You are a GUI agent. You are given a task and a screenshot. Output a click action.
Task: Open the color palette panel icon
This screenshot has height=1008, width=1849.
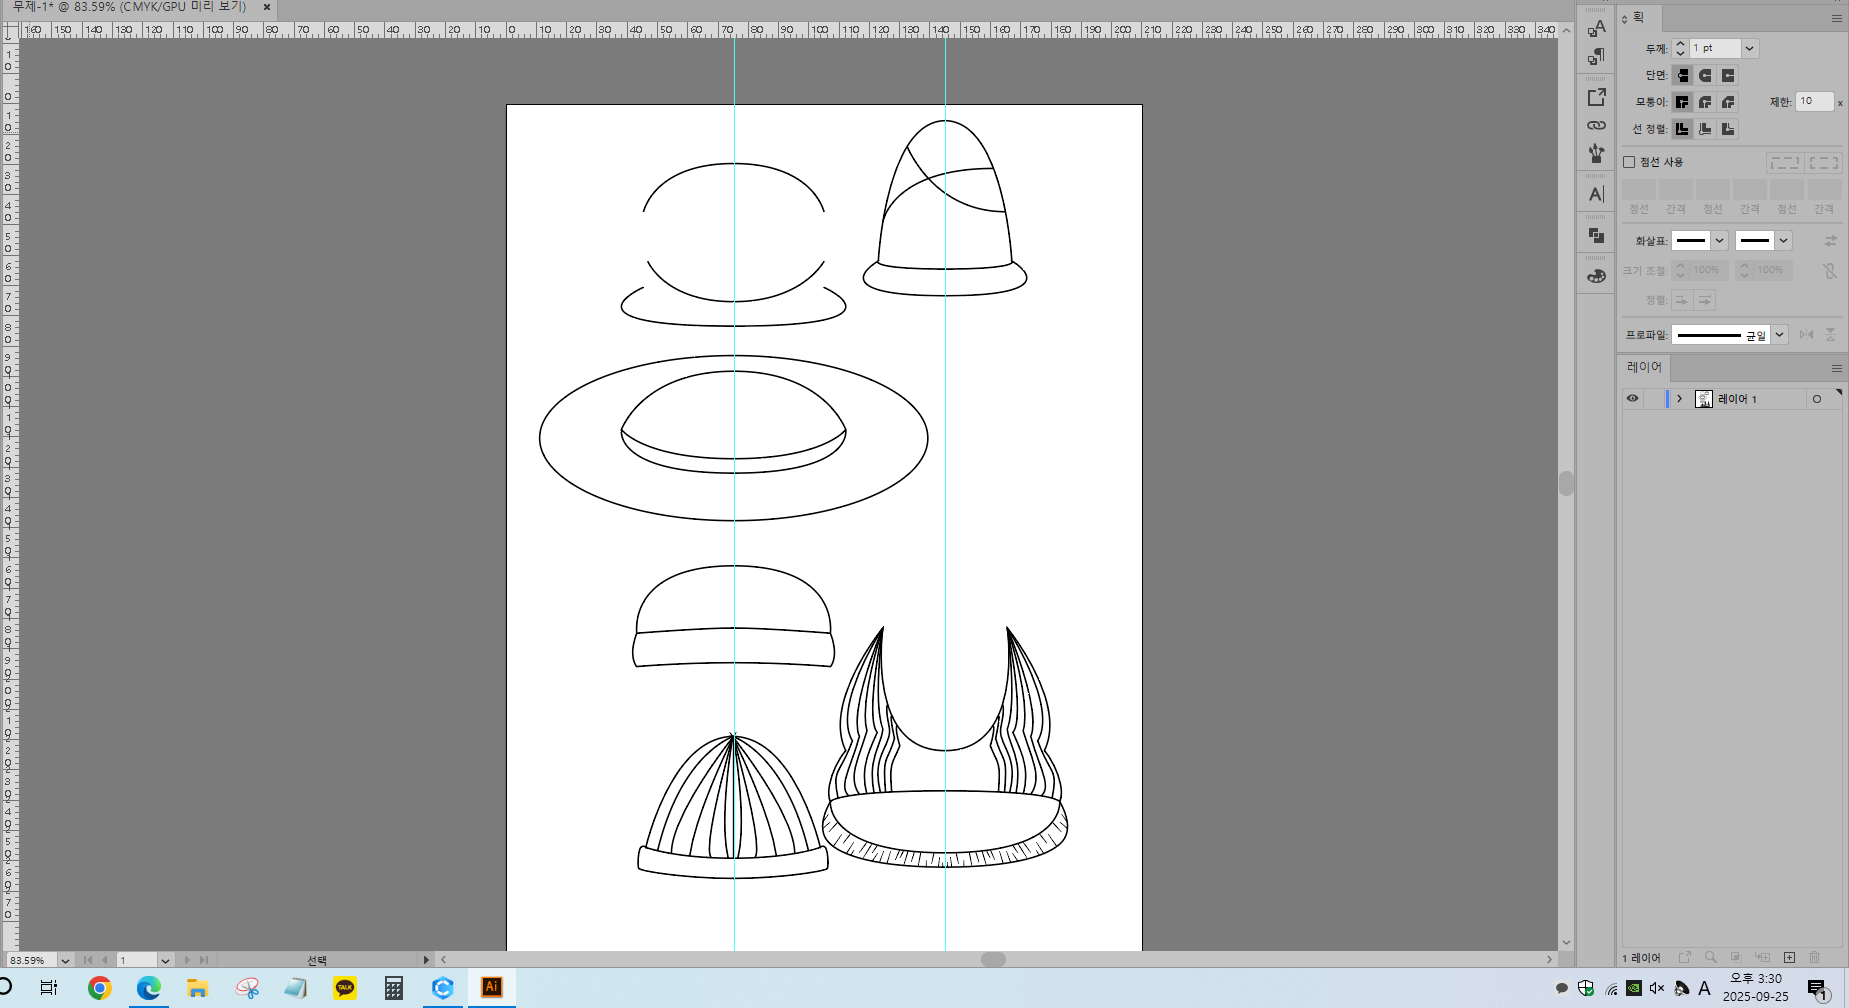tap(1596, 276)
